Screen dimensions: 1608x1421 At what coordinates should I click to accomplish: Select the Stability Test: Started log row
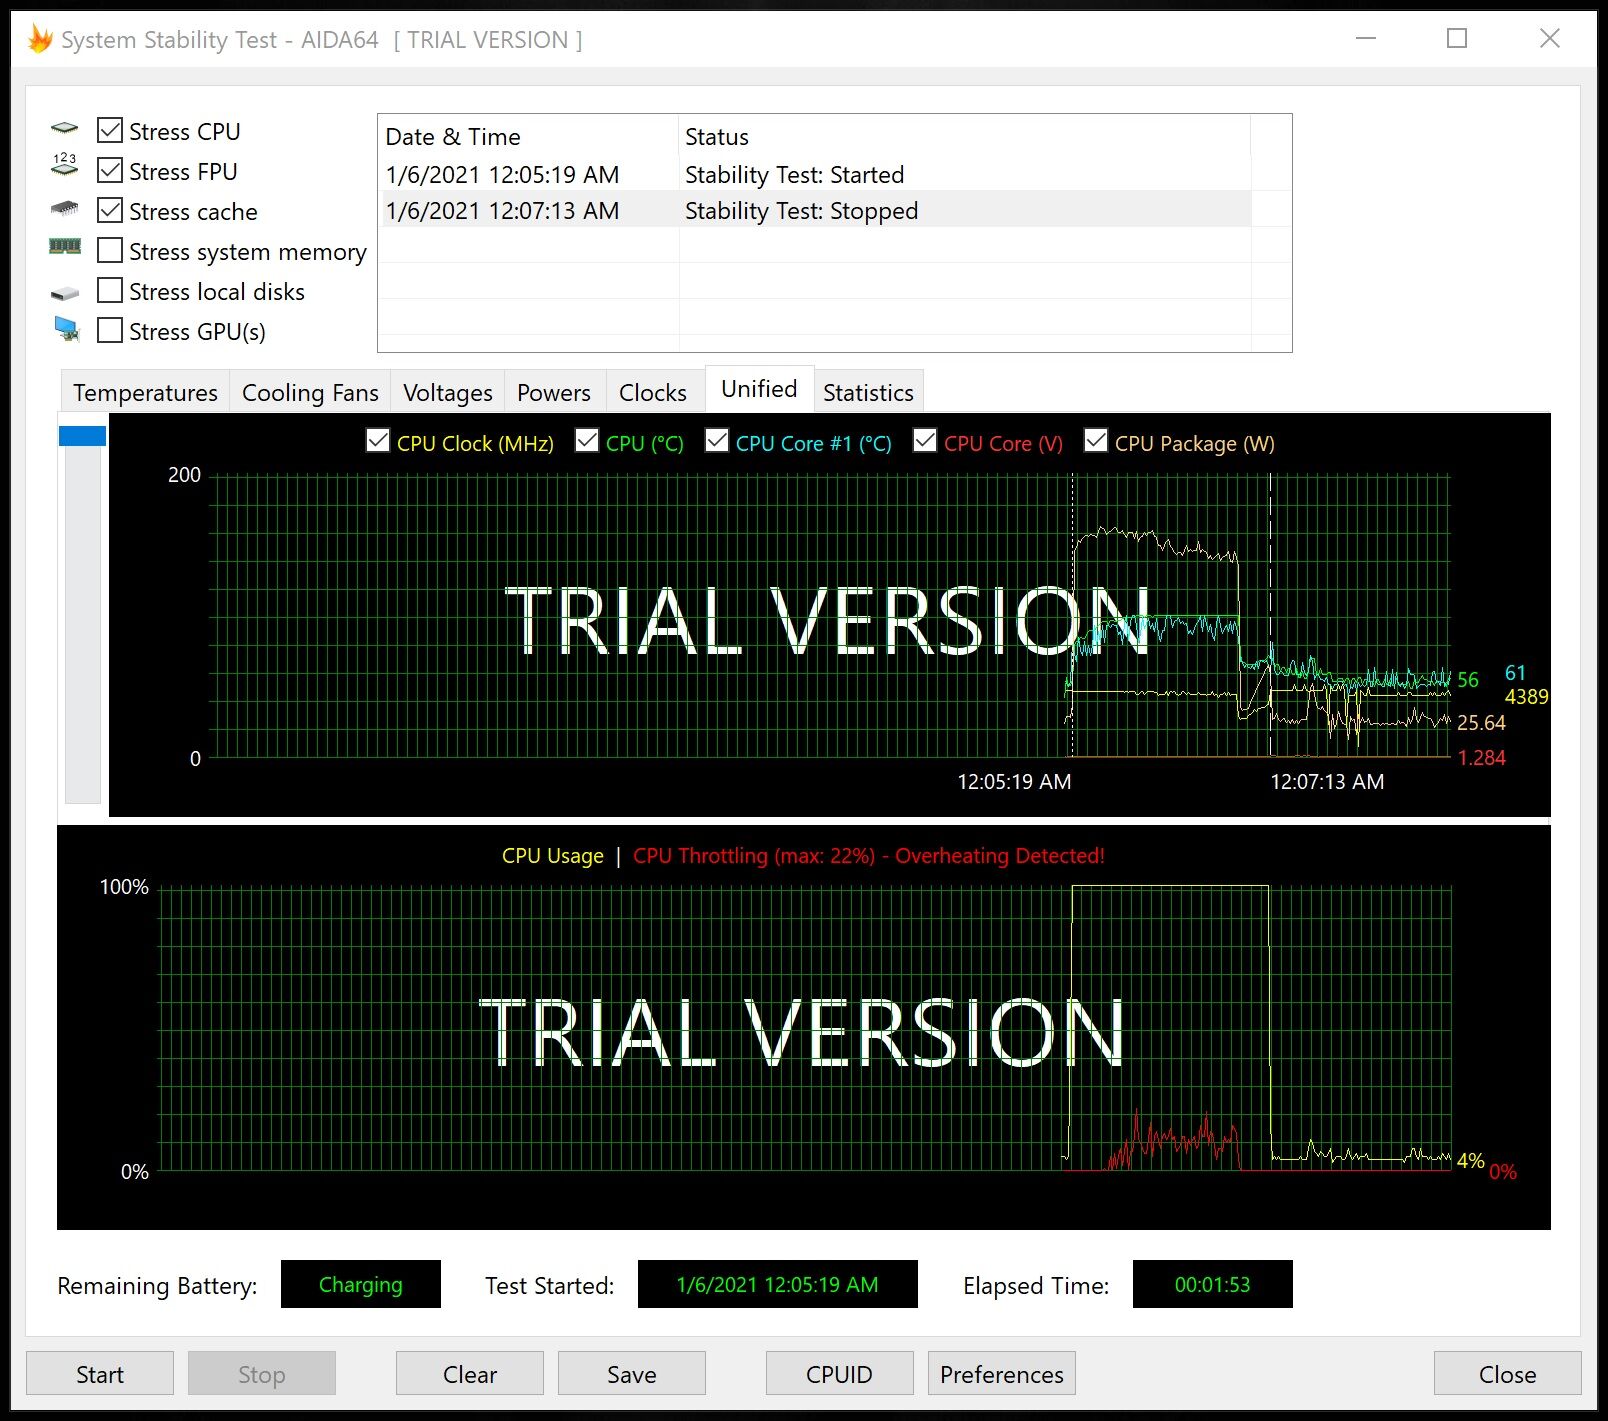point(815,175)
